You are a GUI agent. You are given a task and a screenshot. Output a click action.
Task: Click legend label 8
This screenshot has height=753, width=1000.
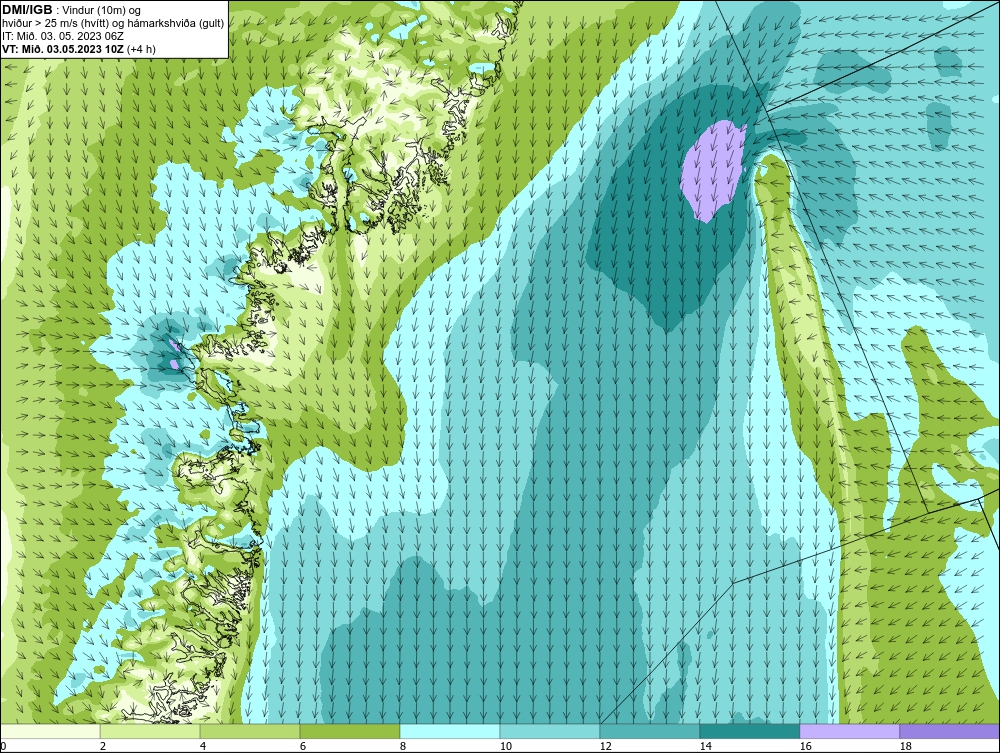(402, 746)
